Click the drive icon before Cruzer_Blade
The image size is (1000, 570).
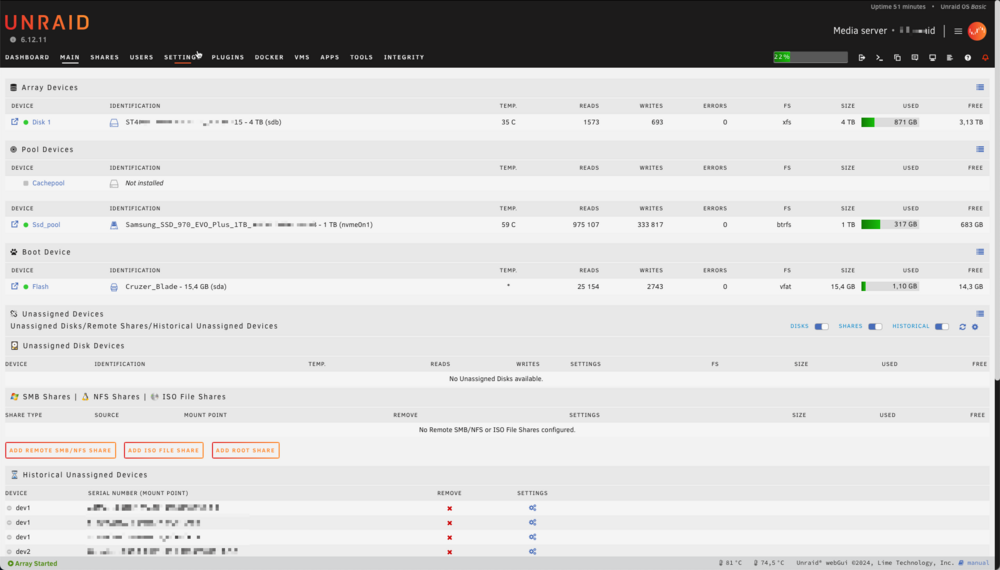[114, 287]
